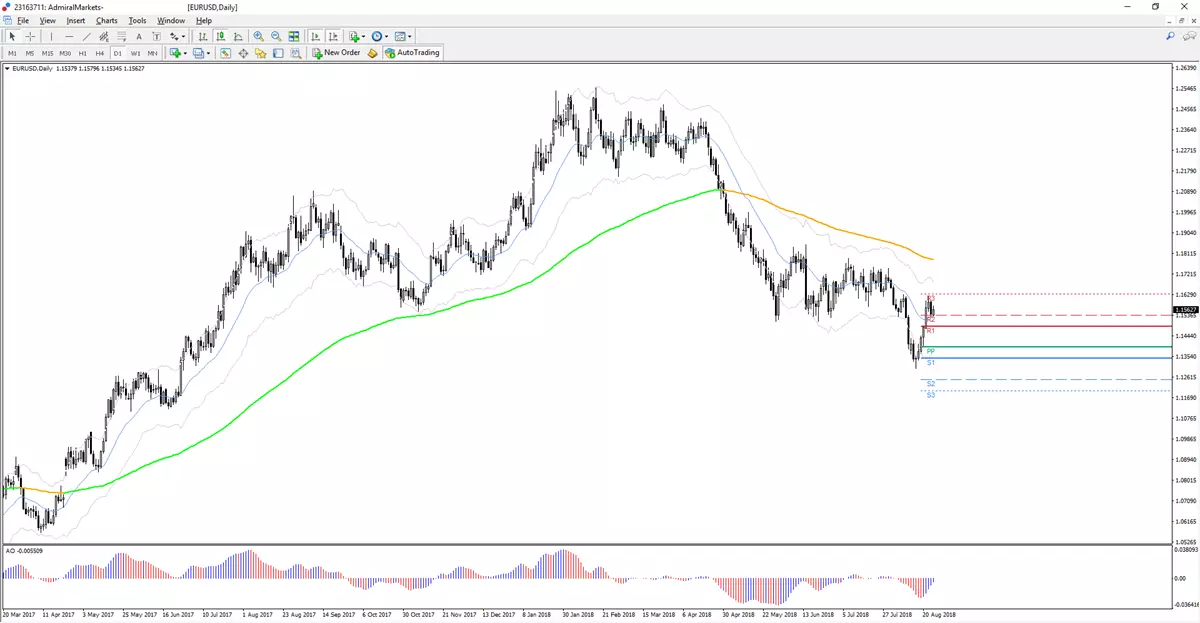Toggle Chart Shift from right border
The height and width of the screenshot is (623, 1200).
pos(333,36)
